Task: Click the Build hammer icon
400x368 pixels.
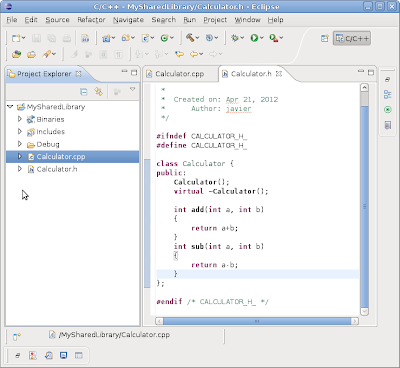Action: (190, 38)
